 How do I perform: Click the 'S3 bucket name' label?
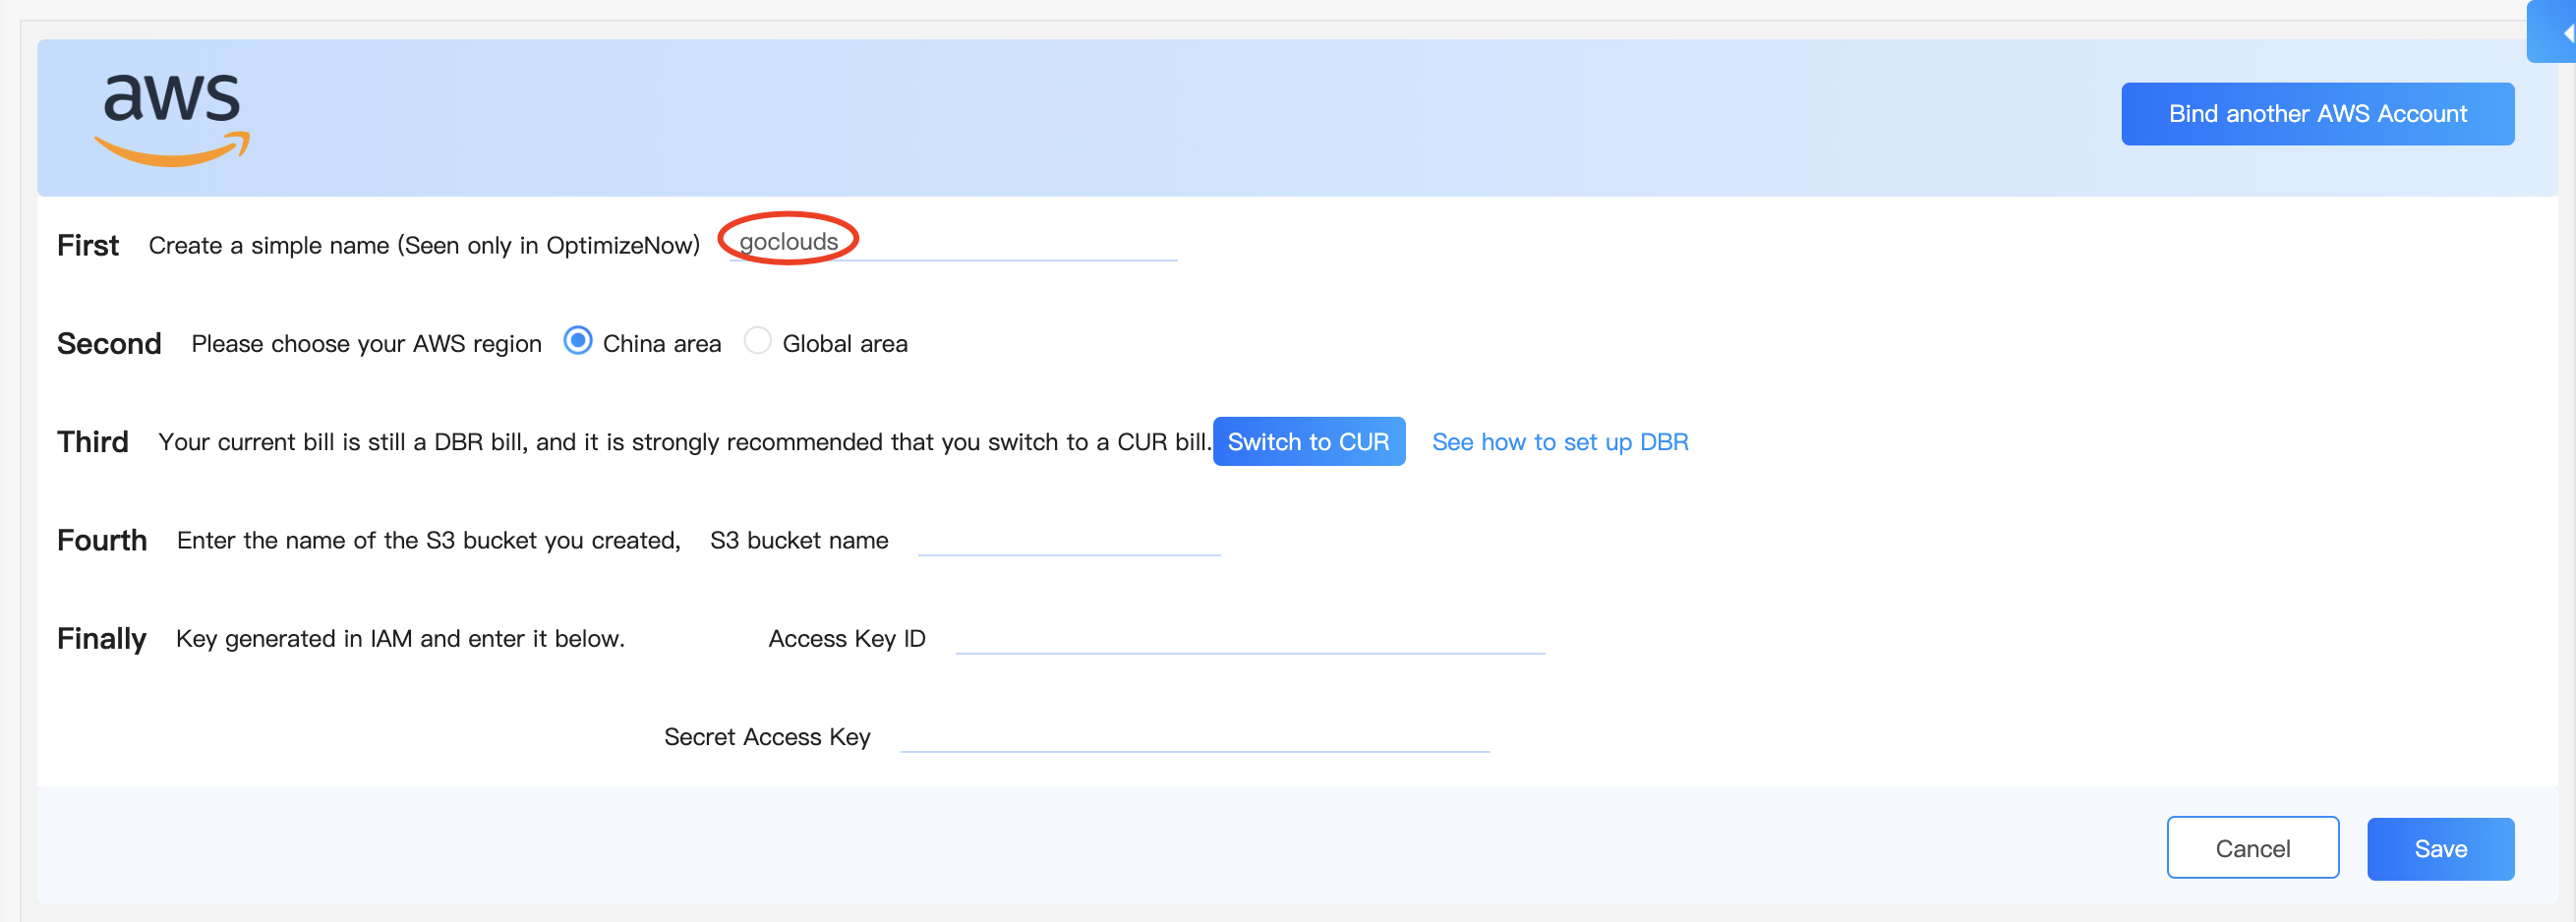point(799,540)
